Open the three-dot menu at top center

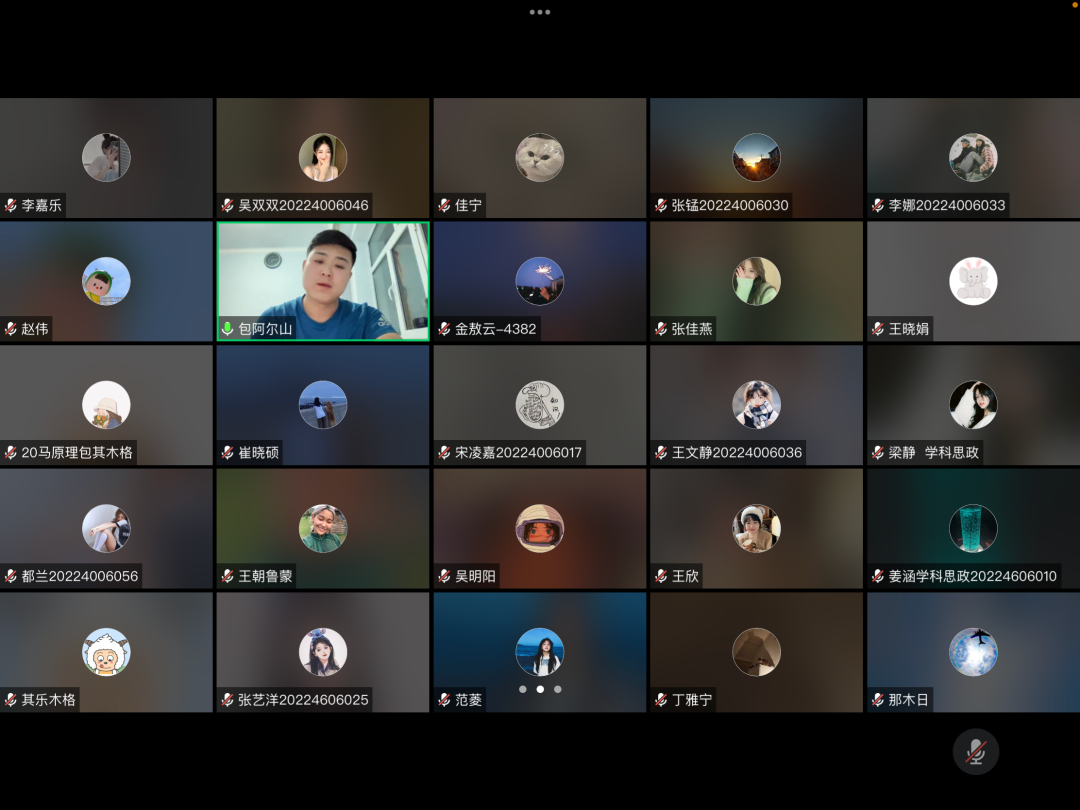[540, 12]
